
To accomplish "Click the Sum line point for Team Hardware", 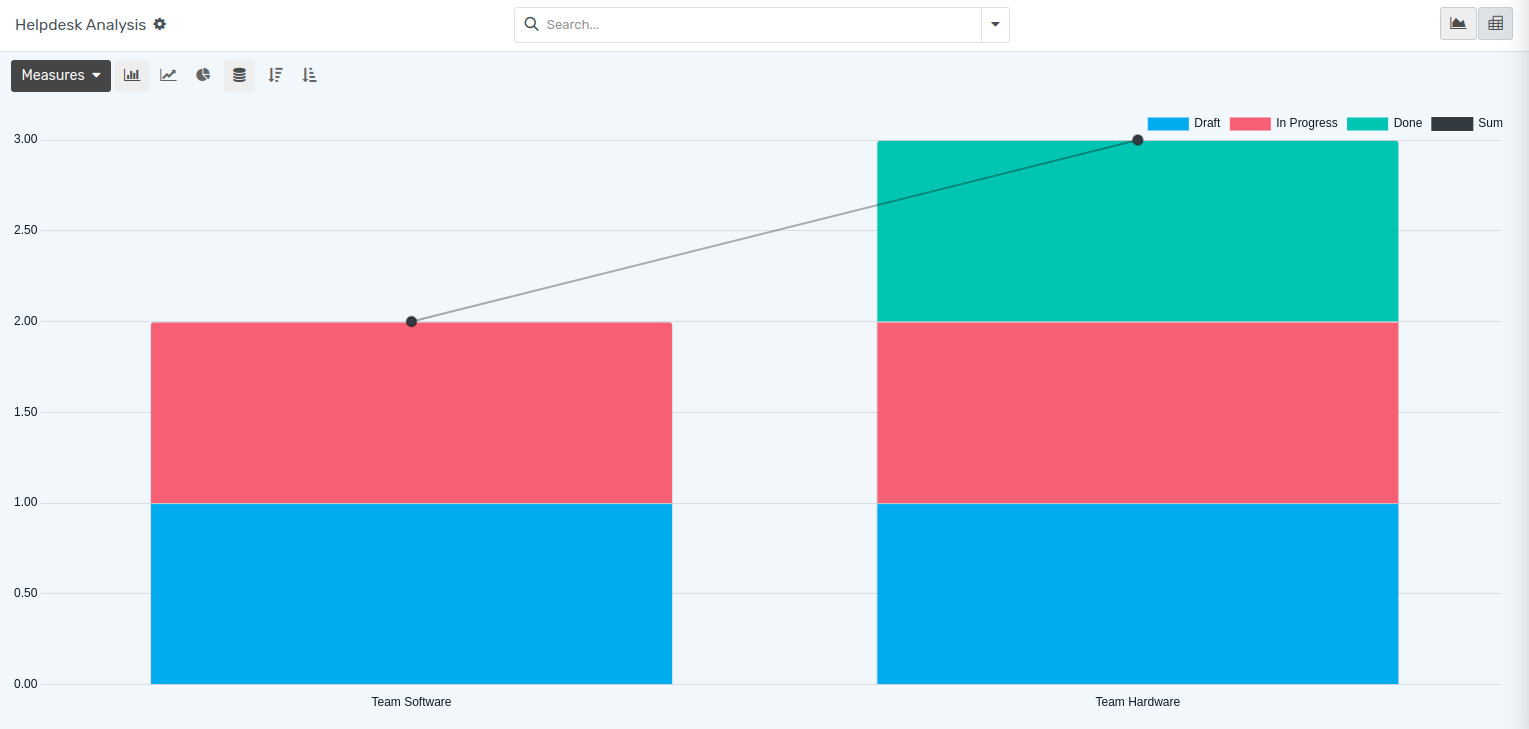I will click(1137, 140).
